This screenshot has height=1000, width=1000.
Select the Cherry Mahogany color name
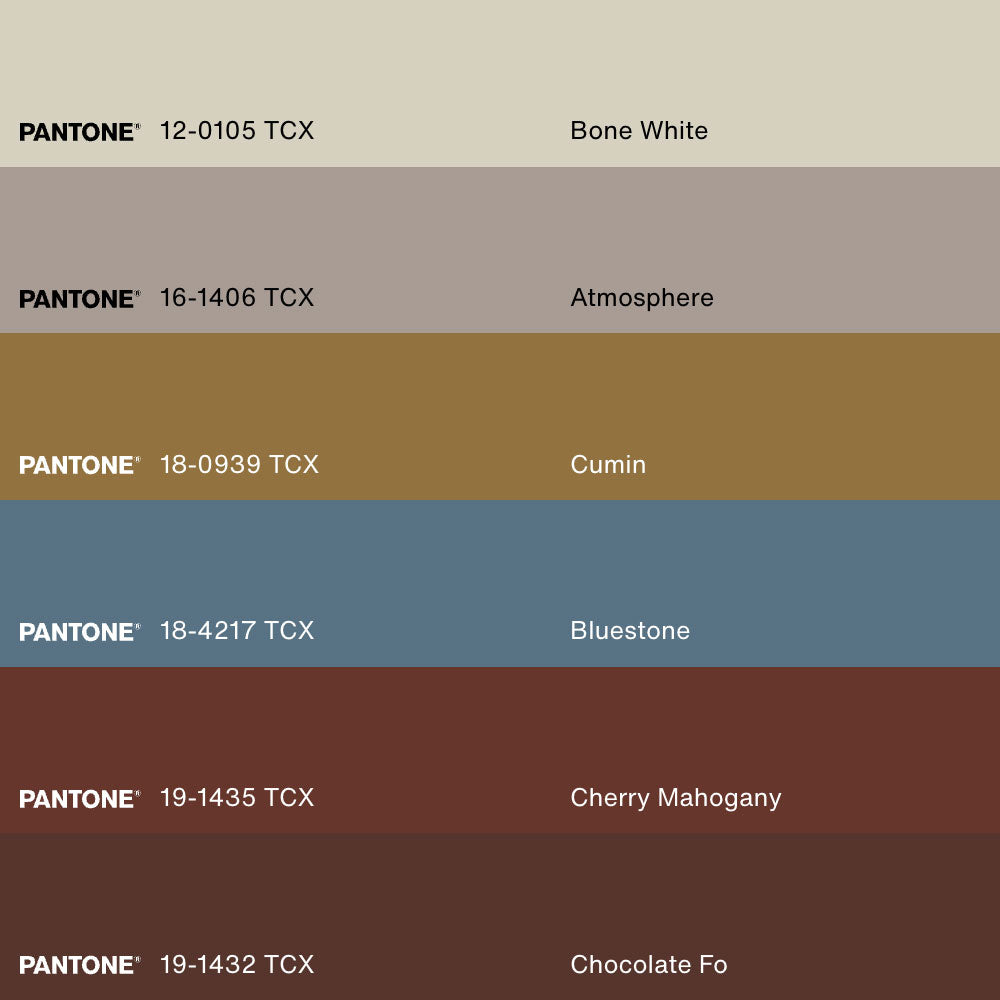coord(676,798)
